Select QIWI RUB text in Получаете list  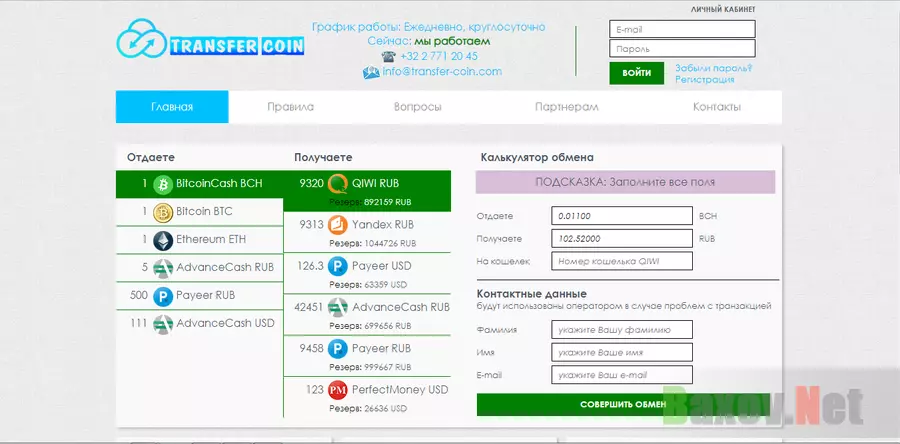(x=375, y=184)
